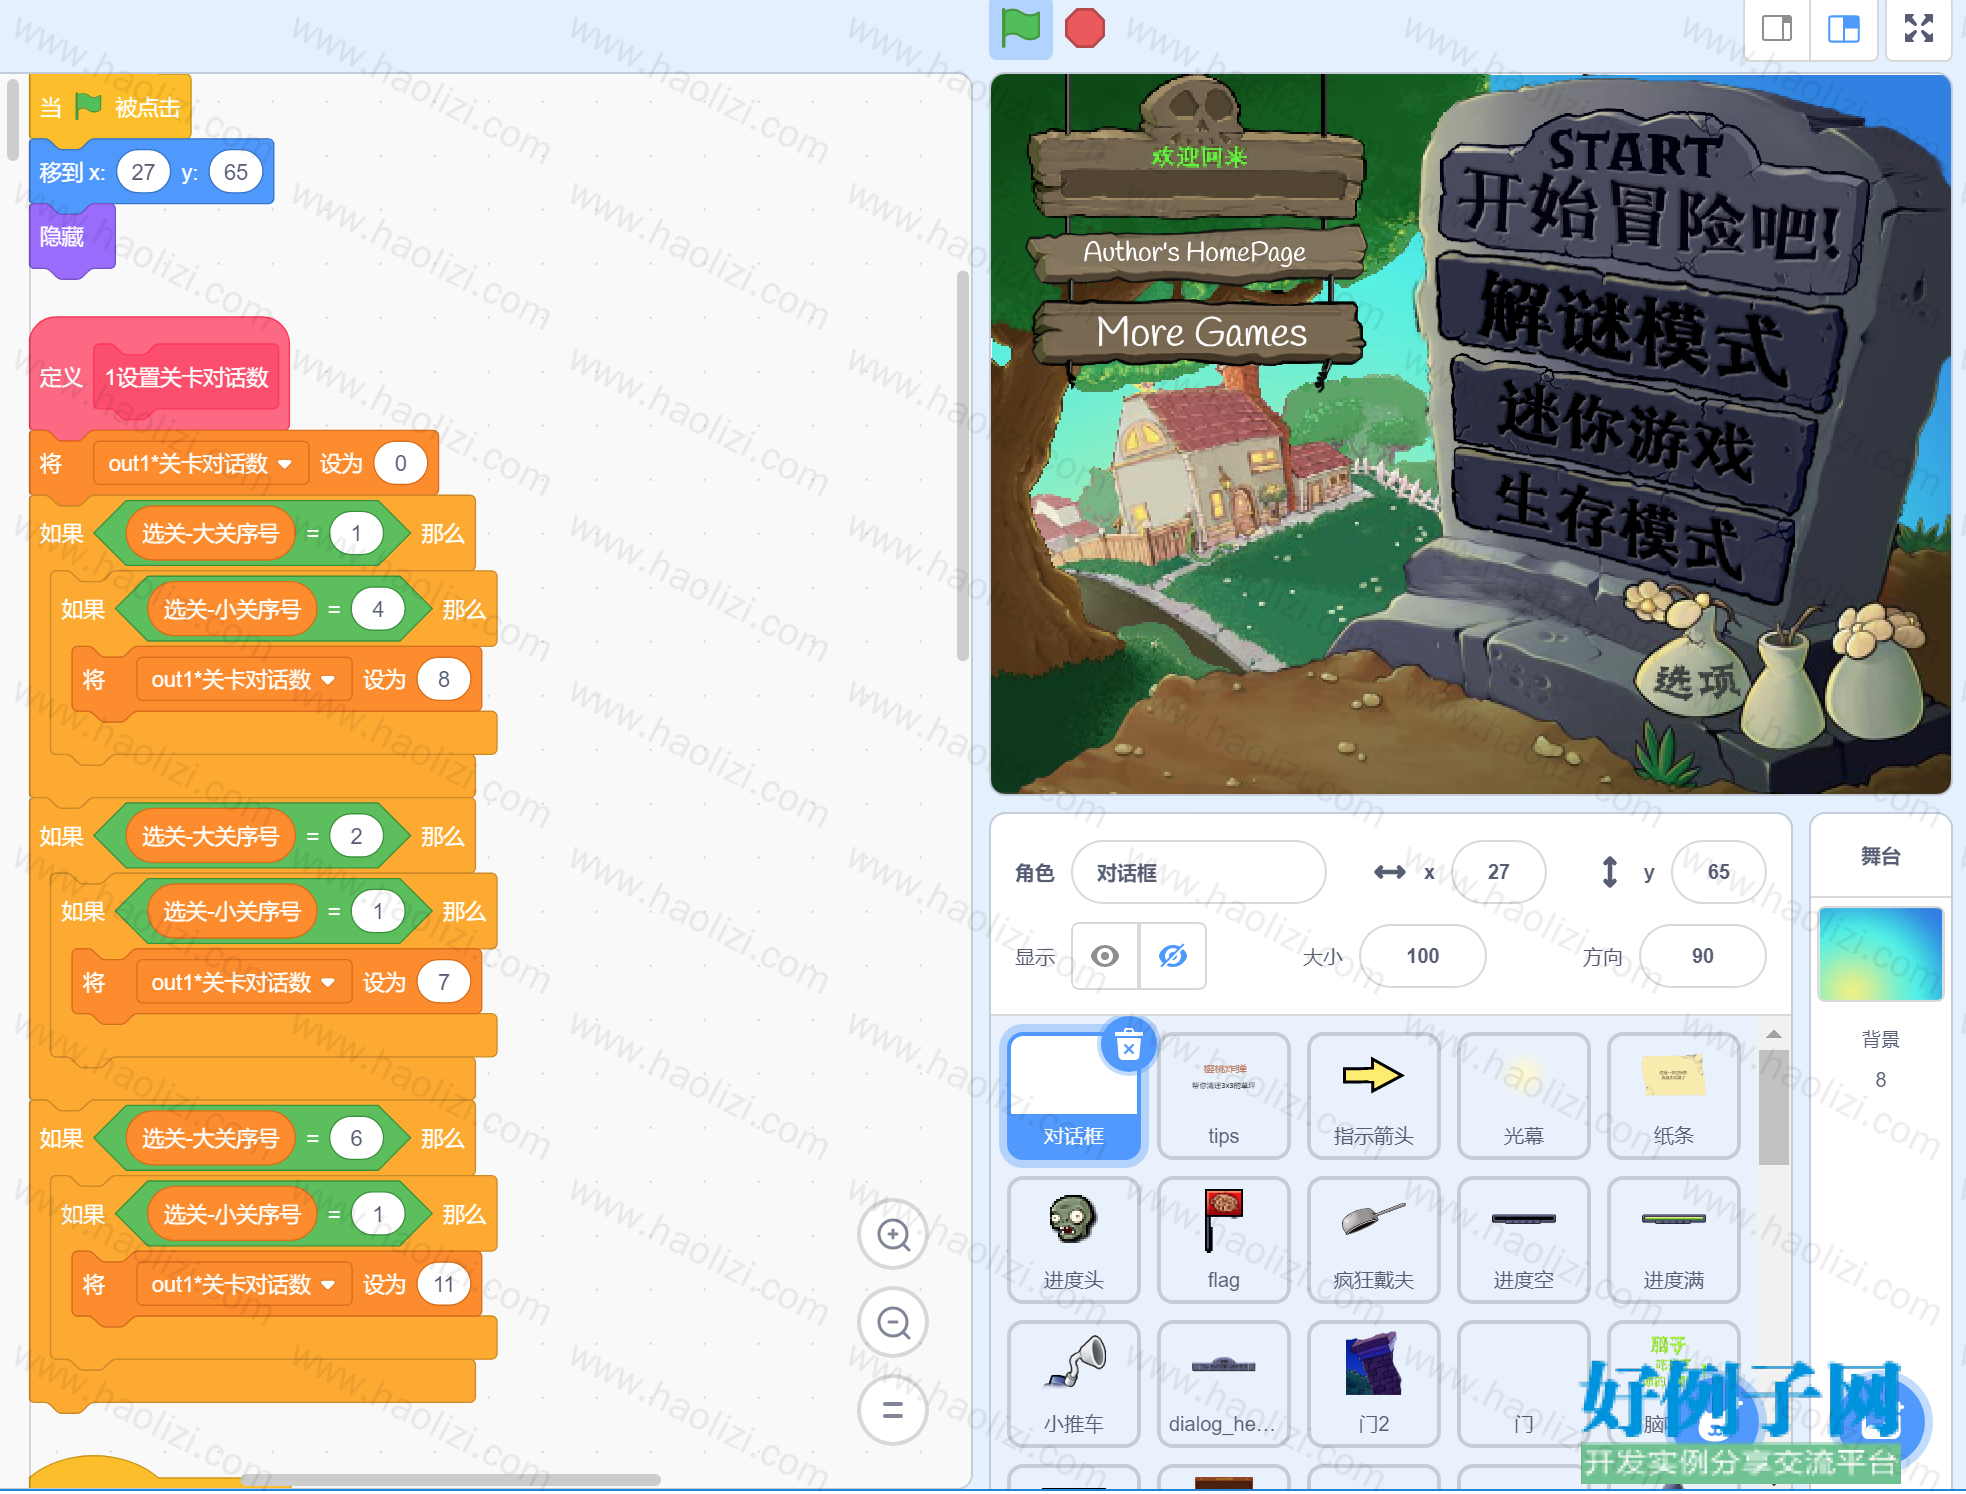Show the sprite using the eye icon
The height and width of the screenshot is (1494, 1966).
click(1105, 956)
